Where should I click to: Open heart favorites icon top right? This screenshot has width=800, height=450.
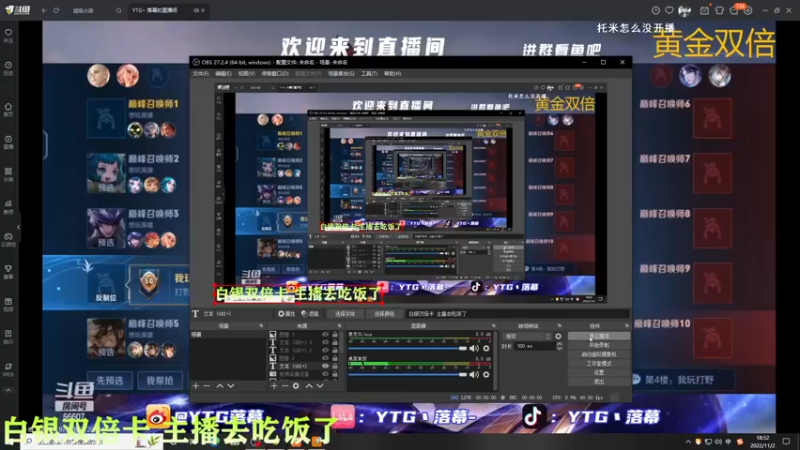click(669, 10)
